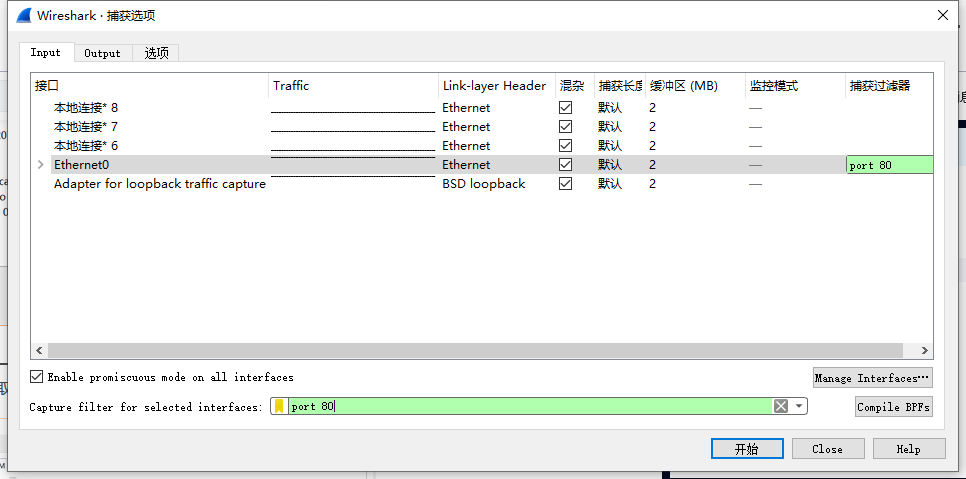This screenshot has width=966, height=479.
Task: Switch to the Output tab
Action: (x=103, y=54)
